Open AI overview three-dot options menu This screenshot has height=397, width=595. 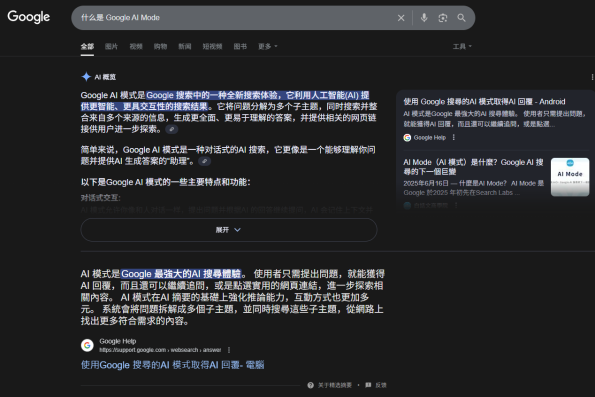pyautogui.click(x=592, y=77)
